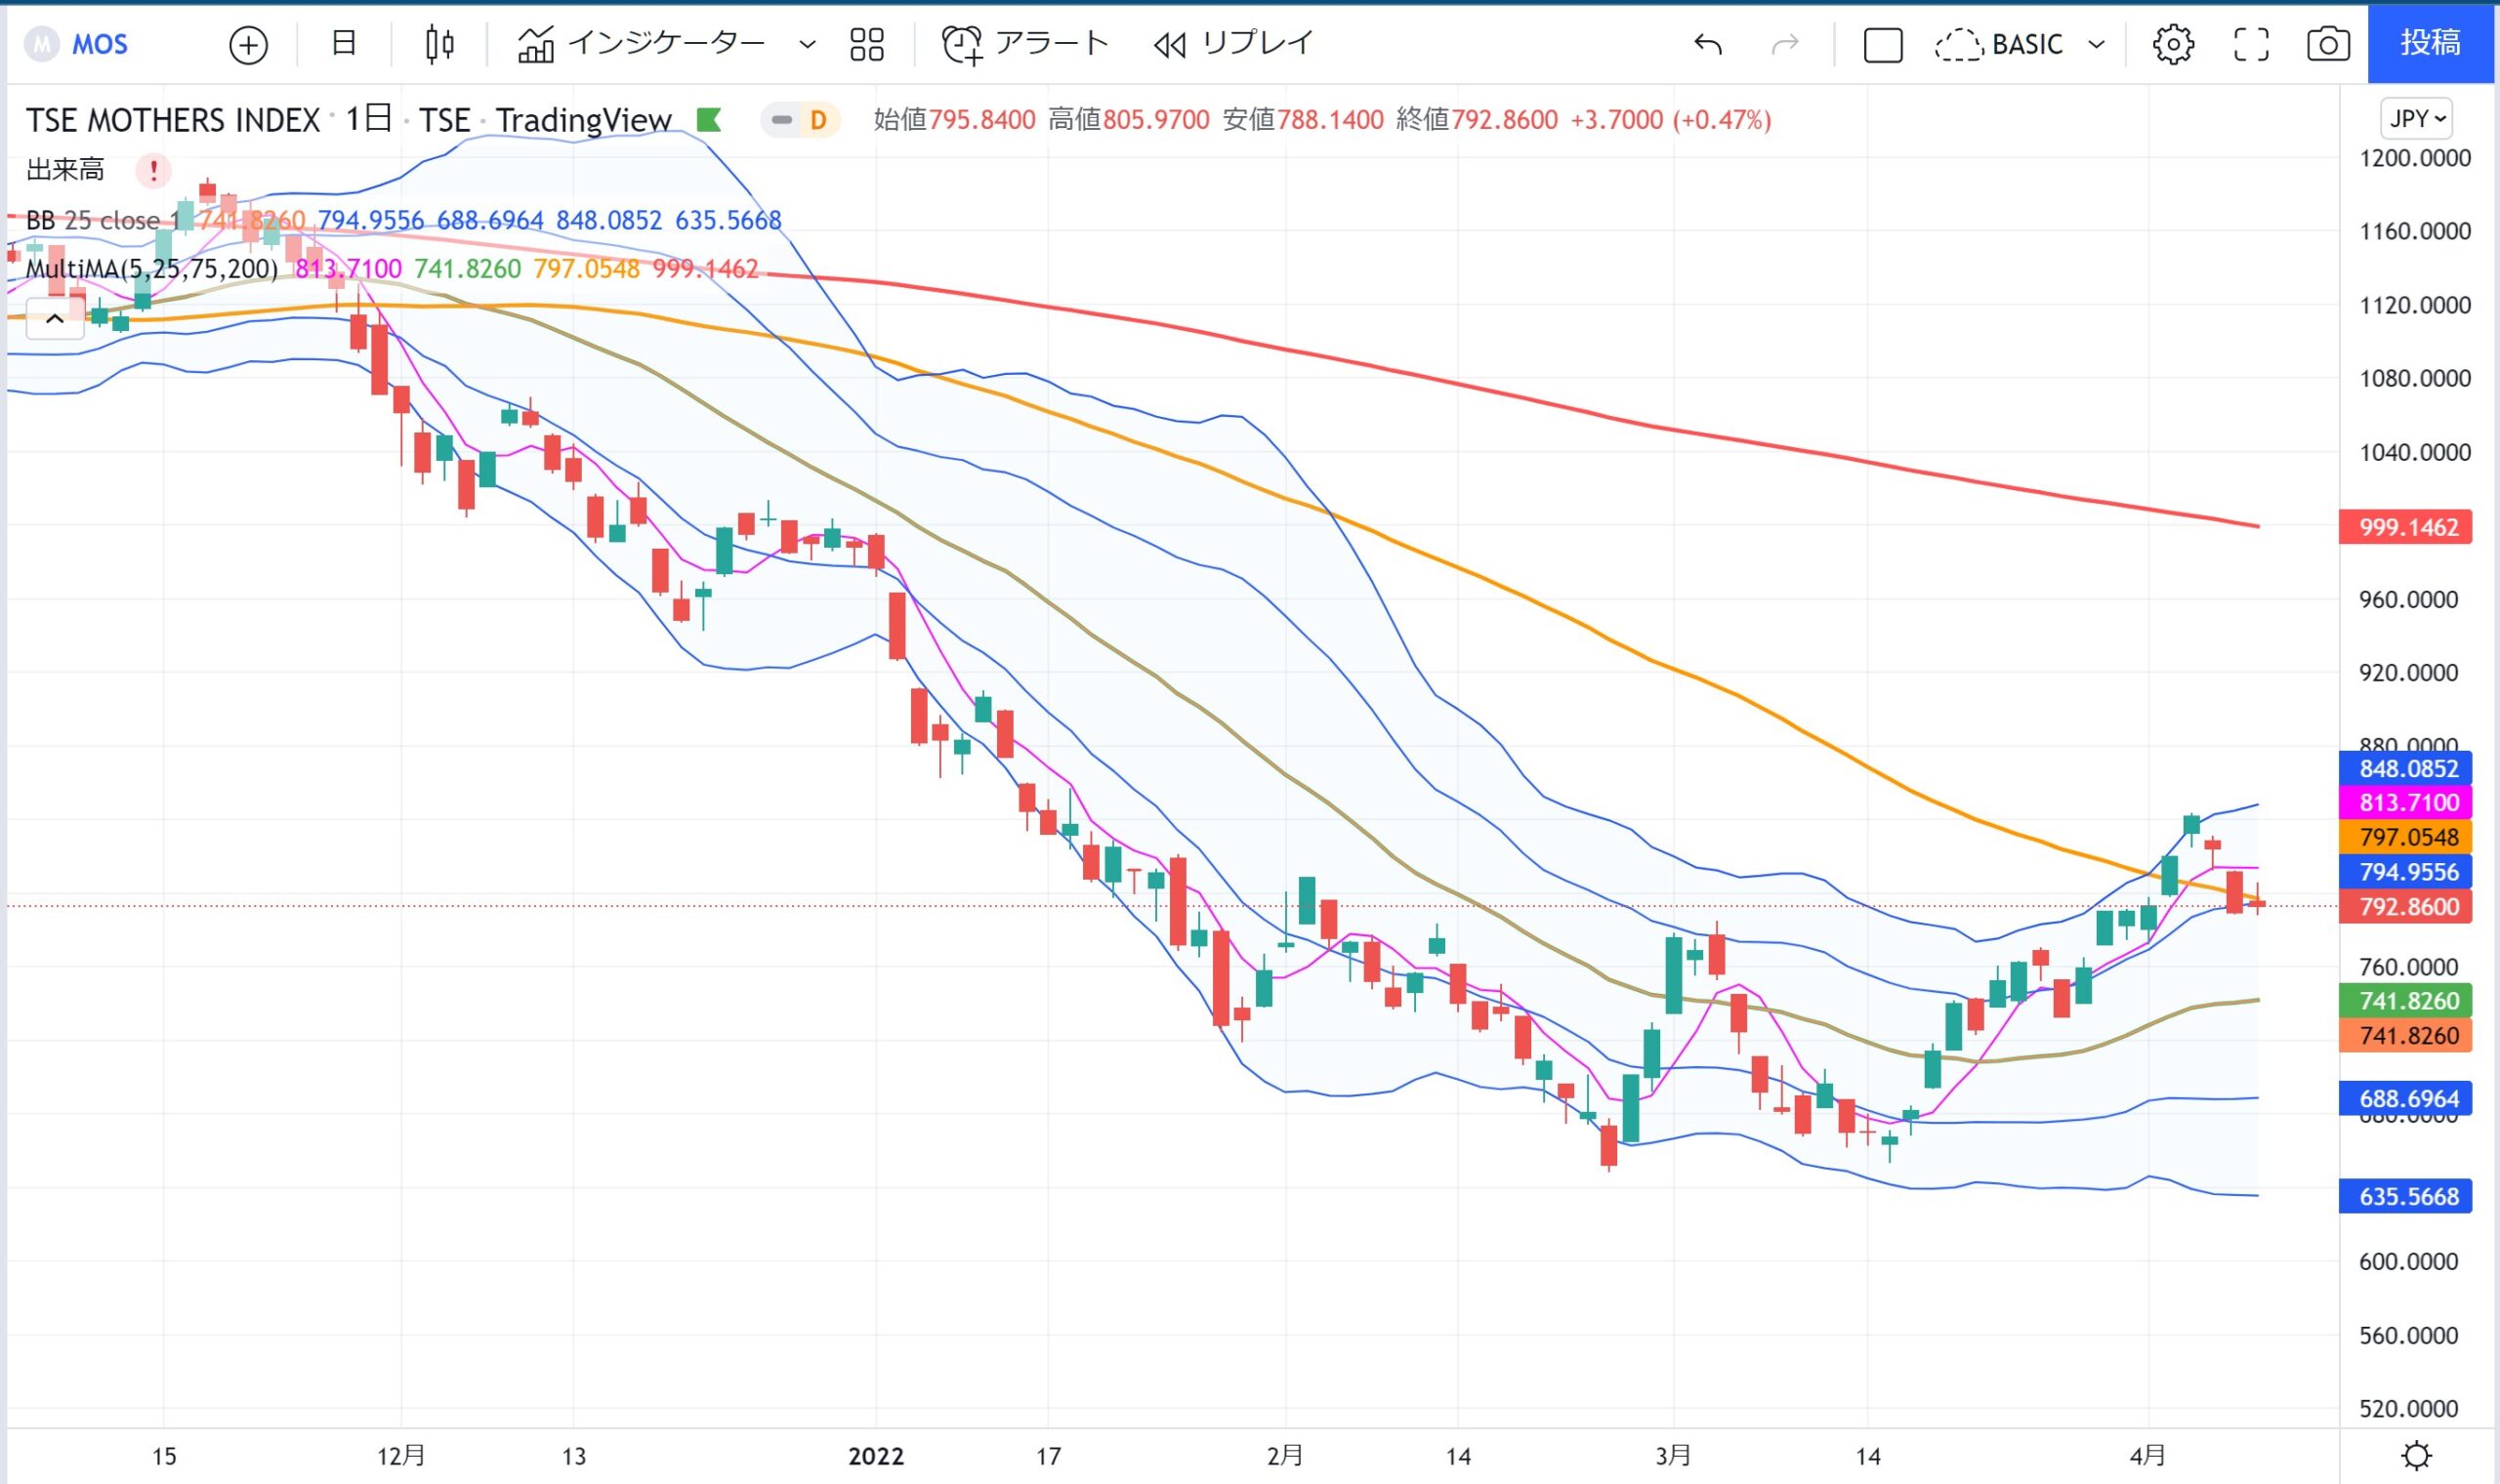Click the 792.8600 last price label
Image resolution: width=2500 pixels, height=1484 pixels.
click(2405, 906)
